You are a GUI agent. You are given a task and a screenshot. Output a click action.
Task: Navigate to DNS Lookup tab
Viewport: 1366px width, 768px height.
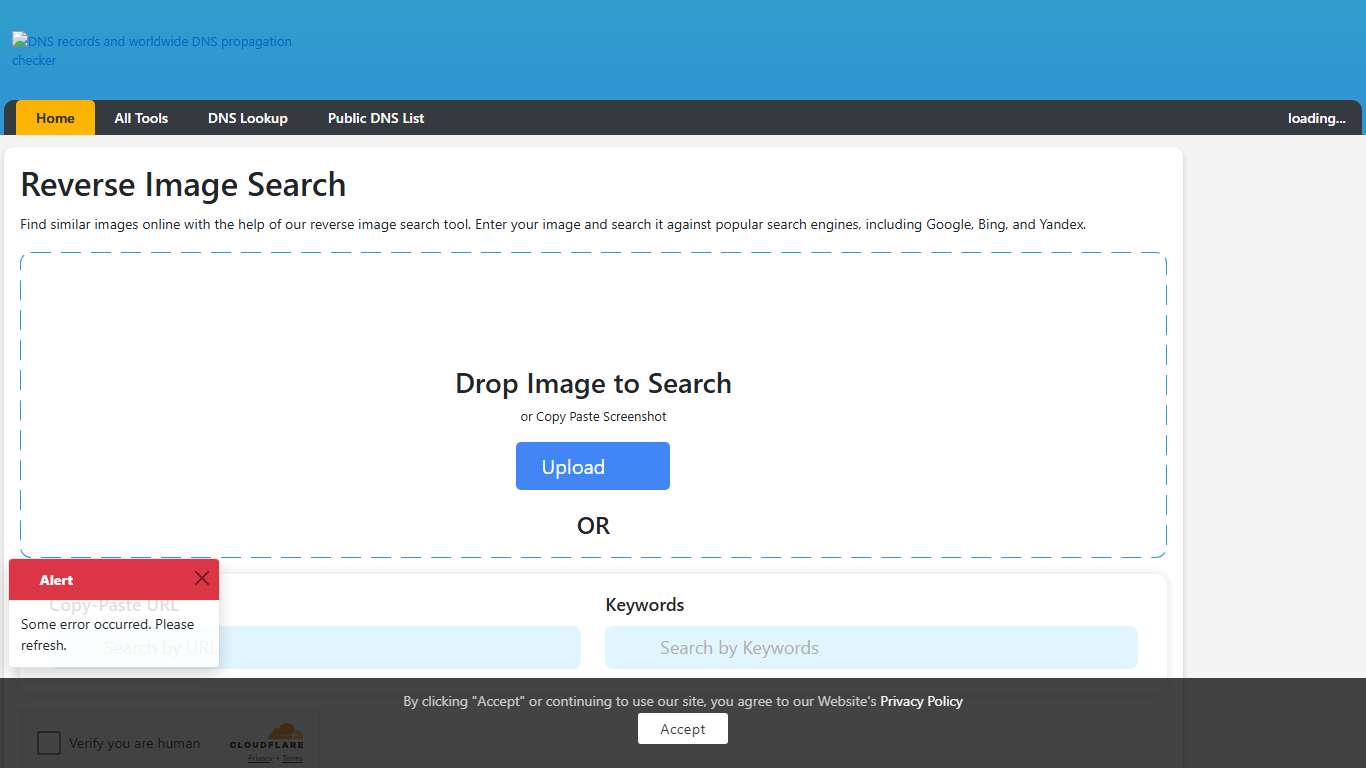247,117
